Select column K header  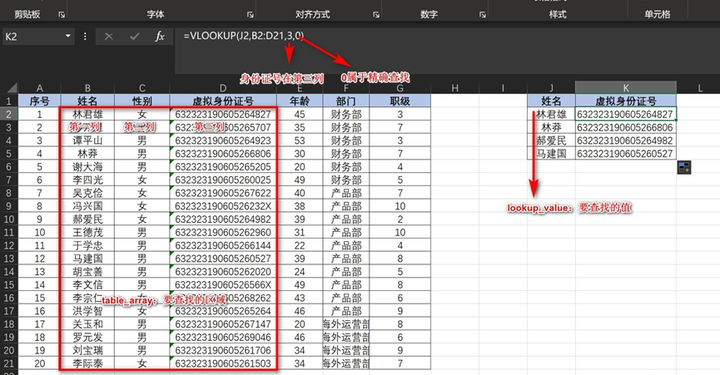pos(625,88)
